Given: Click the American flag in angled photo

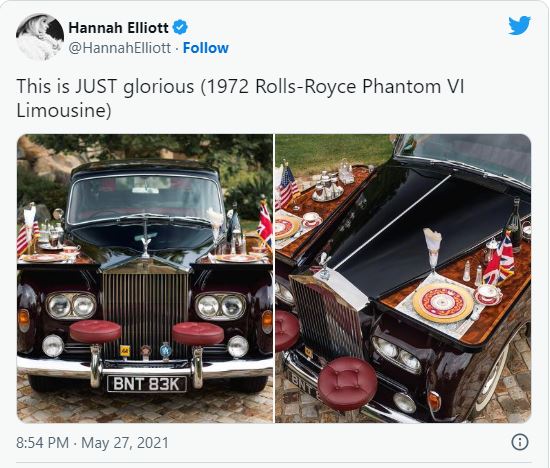Looking at the screenshot, I should click(288, 185).
